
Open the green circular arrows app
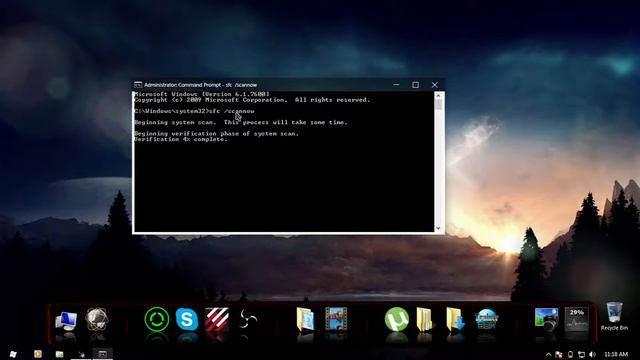pyautogui.click(x=157, y=319)
